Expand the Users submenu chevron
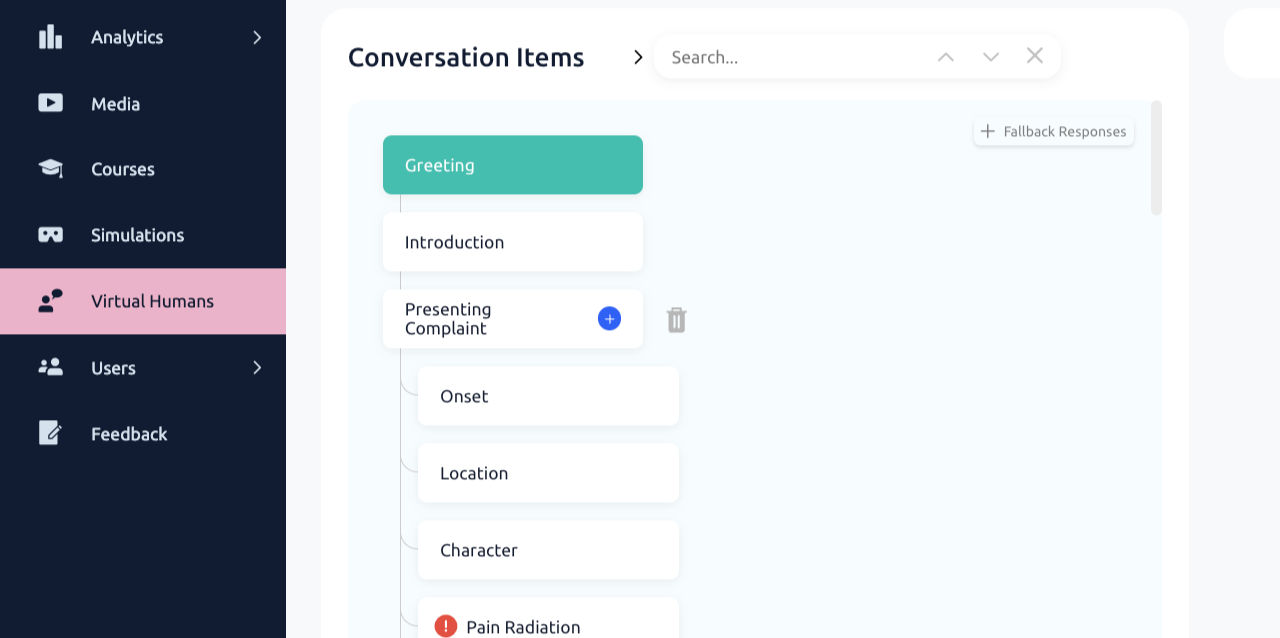The height and width of the screenshot is (638, 1280). coord(257,367)
